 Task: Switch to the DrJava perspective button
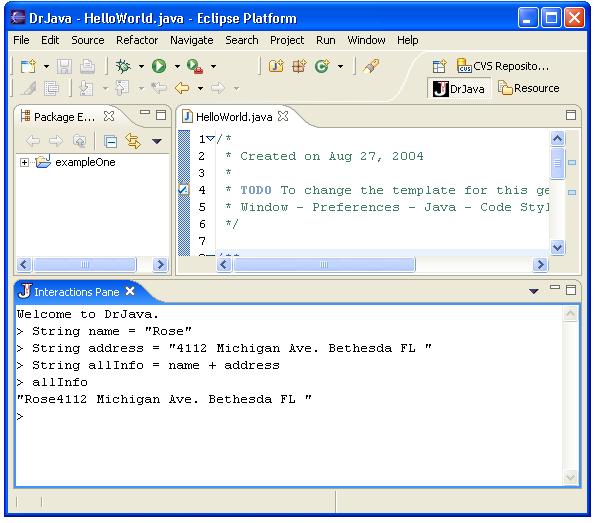(x=459, y=88)
